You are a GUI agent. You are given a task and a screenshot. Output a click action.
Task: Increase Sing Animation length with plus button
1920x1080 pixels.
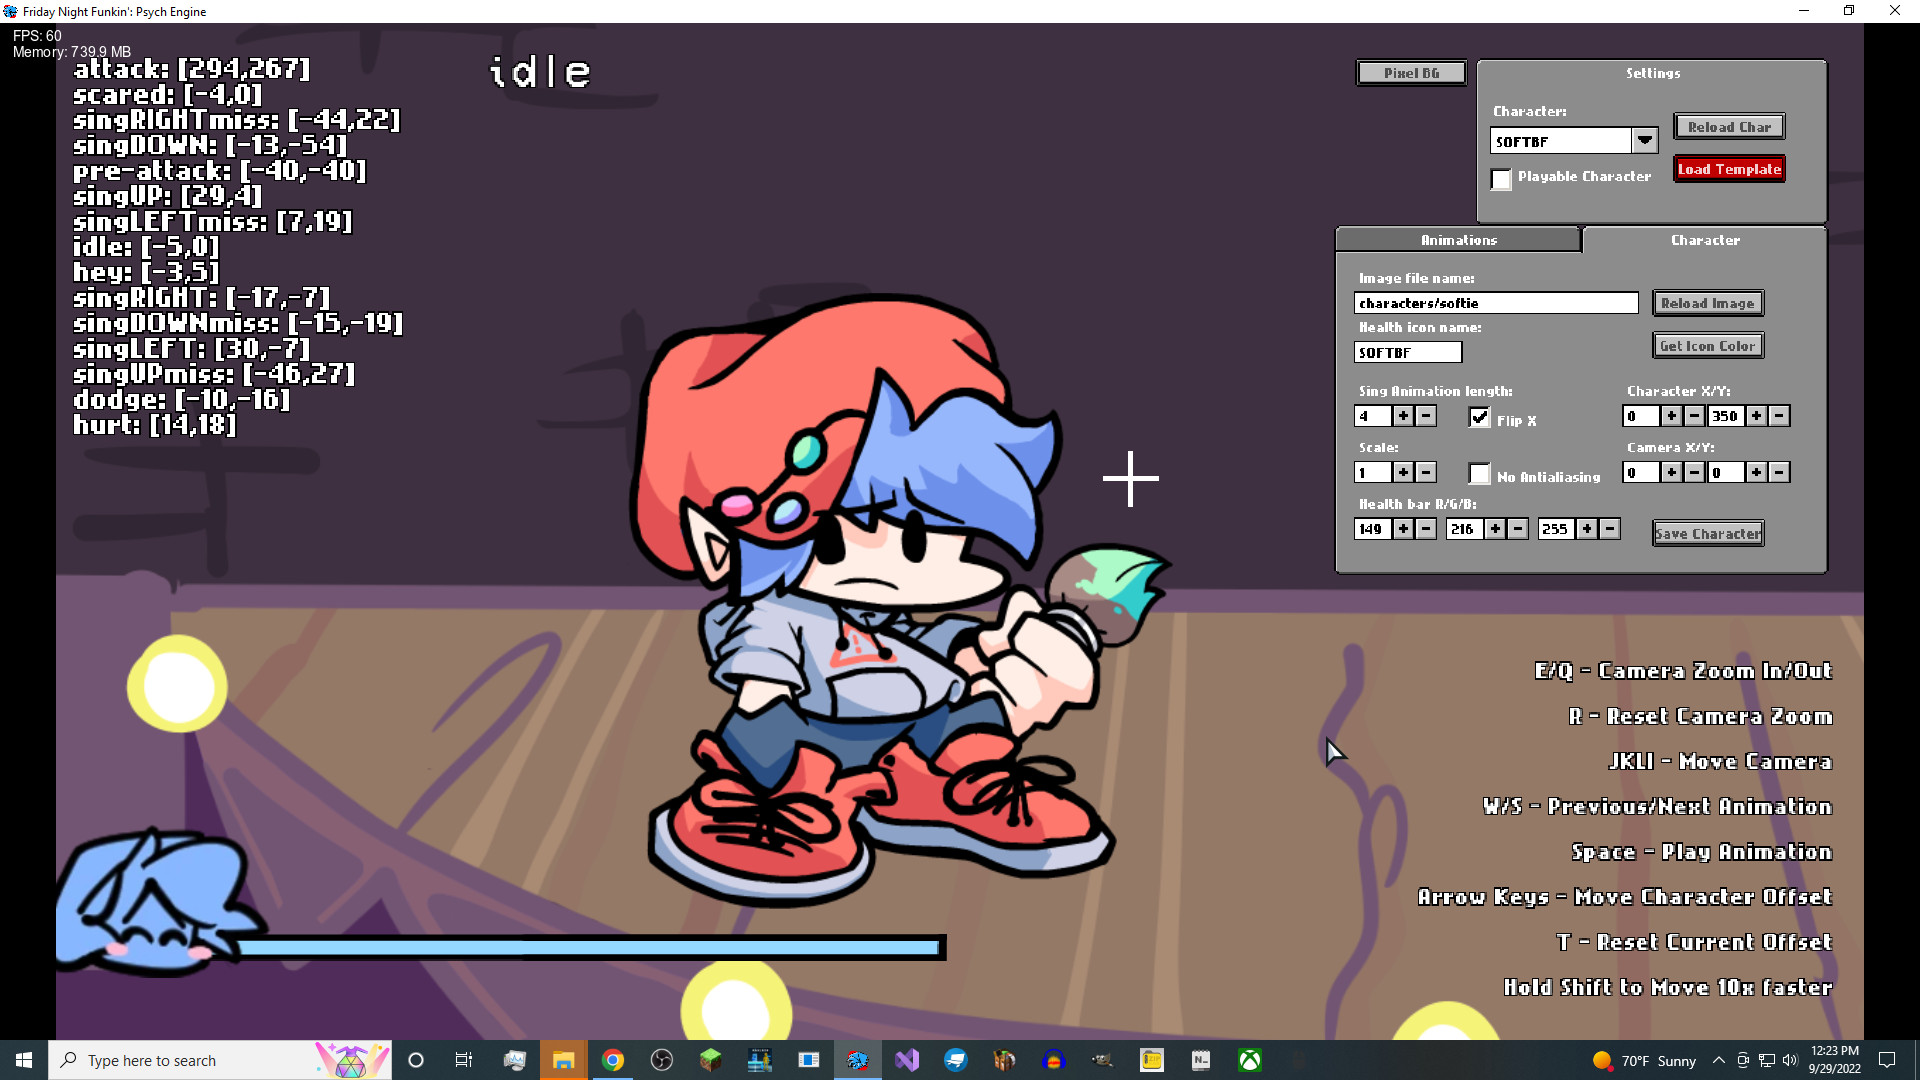[x=1403, y=417]
